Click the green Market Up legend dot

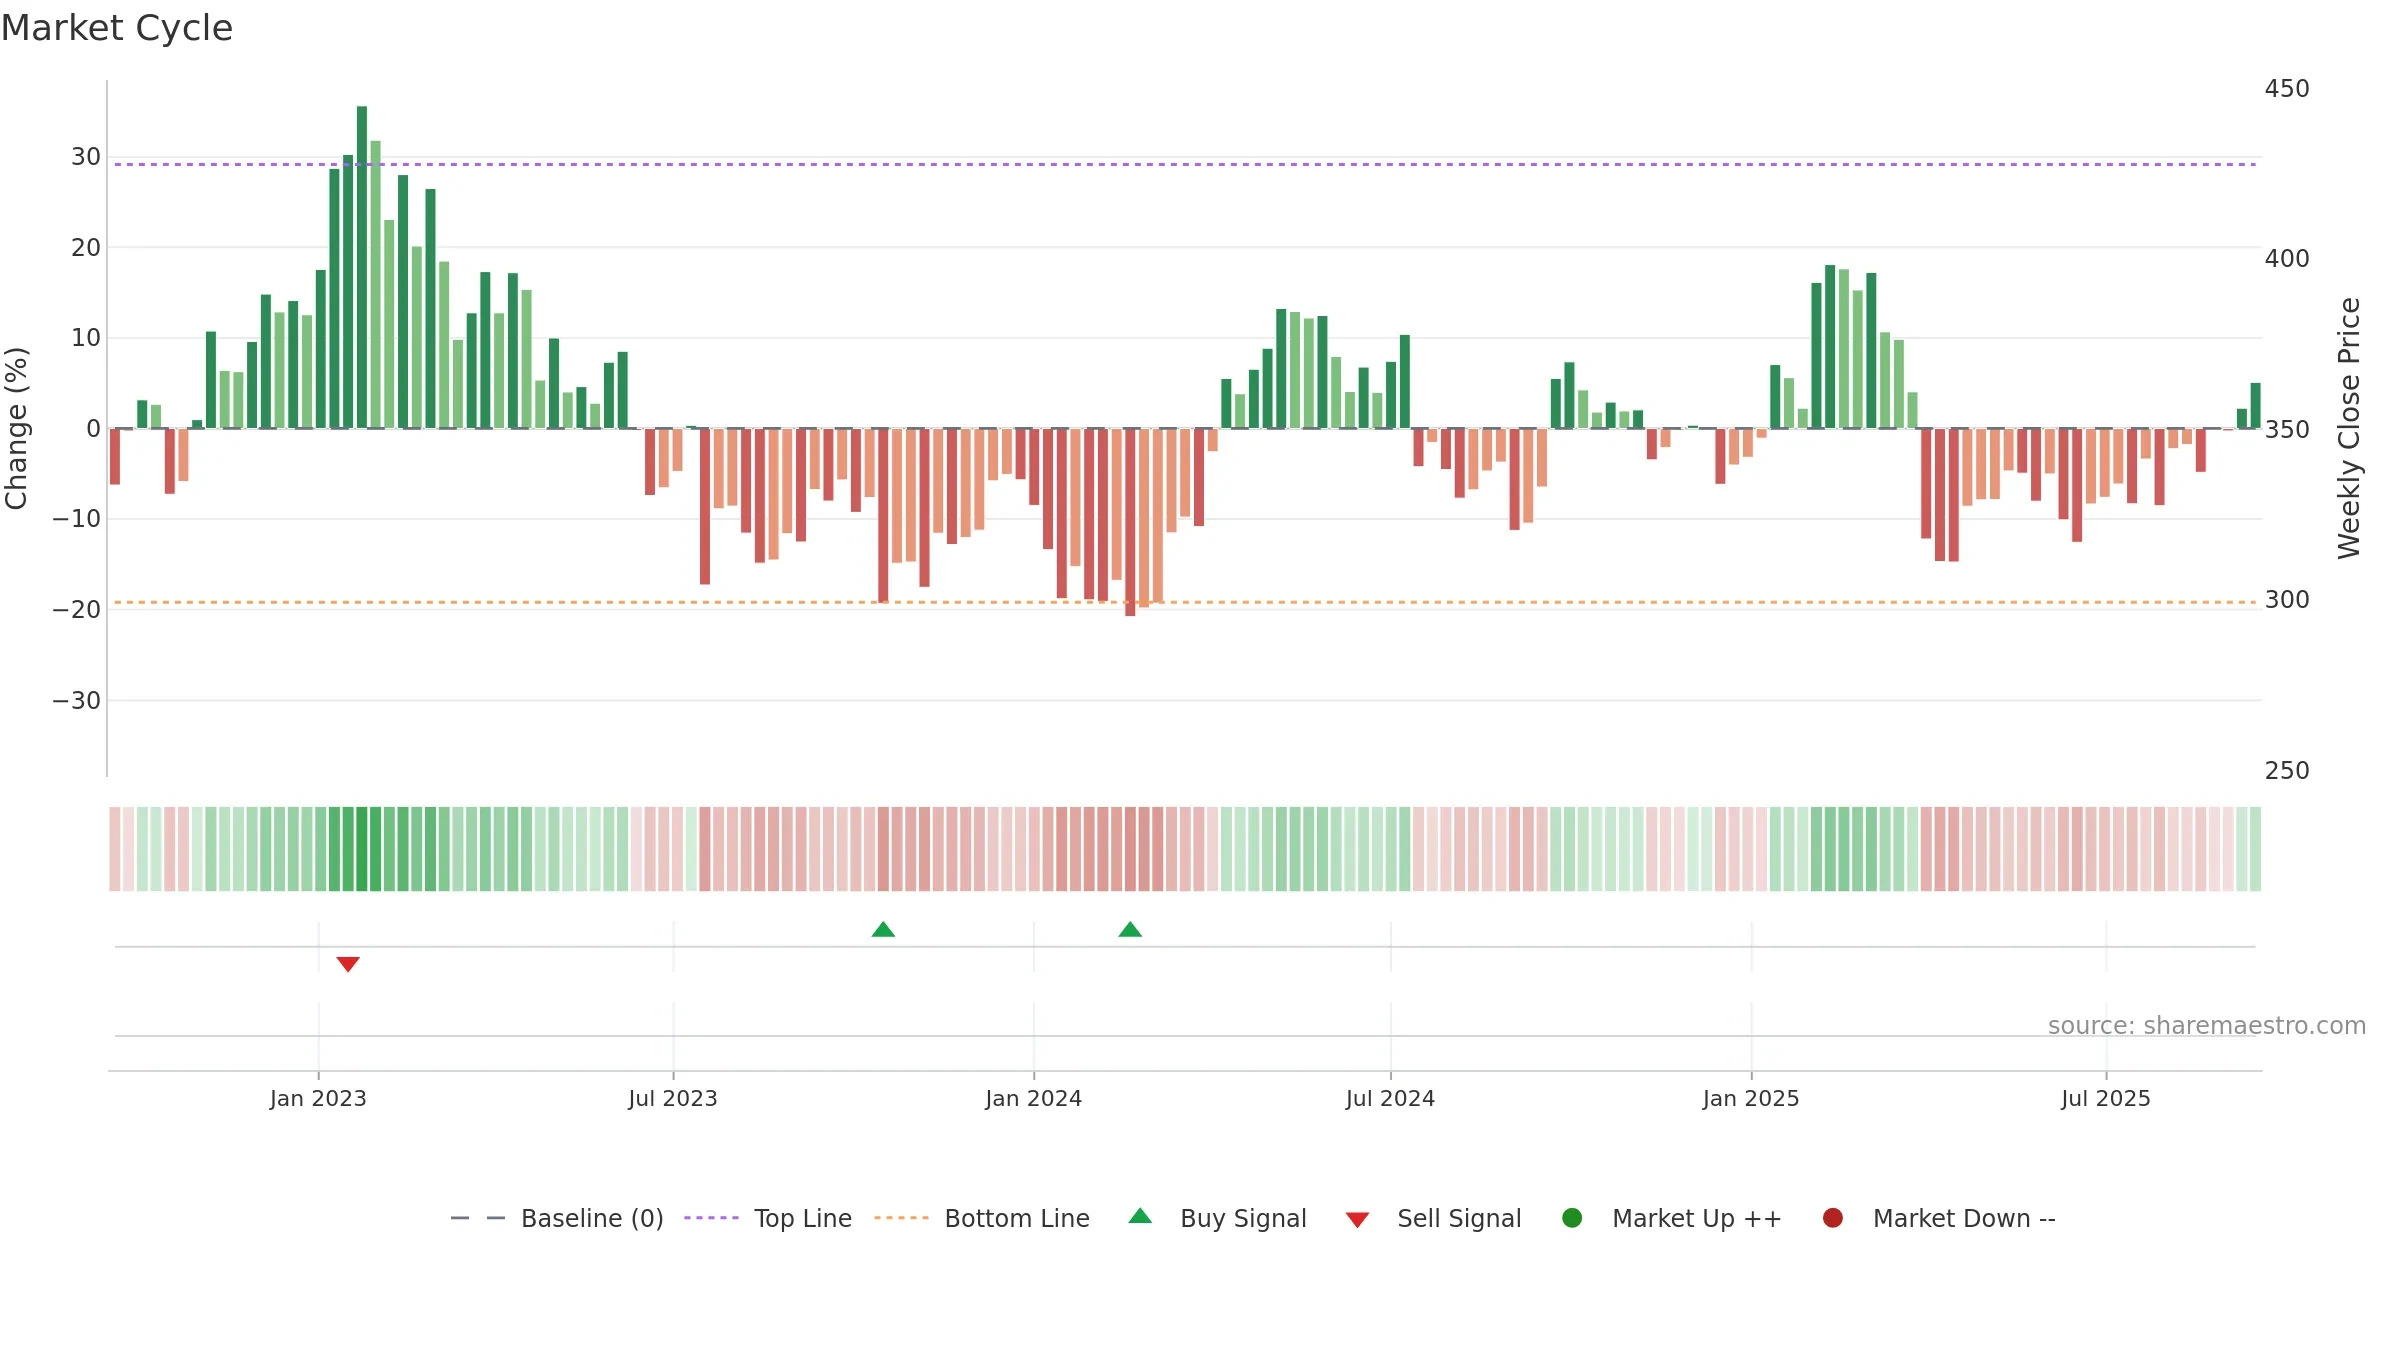(1572, 1218)
